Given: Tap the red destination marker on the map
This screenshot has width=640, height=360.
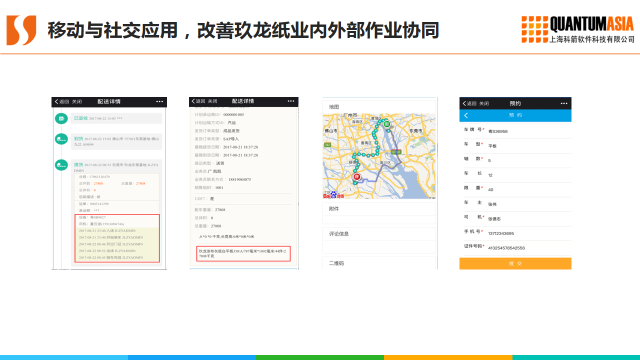Looking at the screenshot, I should [x=357, y=177].
